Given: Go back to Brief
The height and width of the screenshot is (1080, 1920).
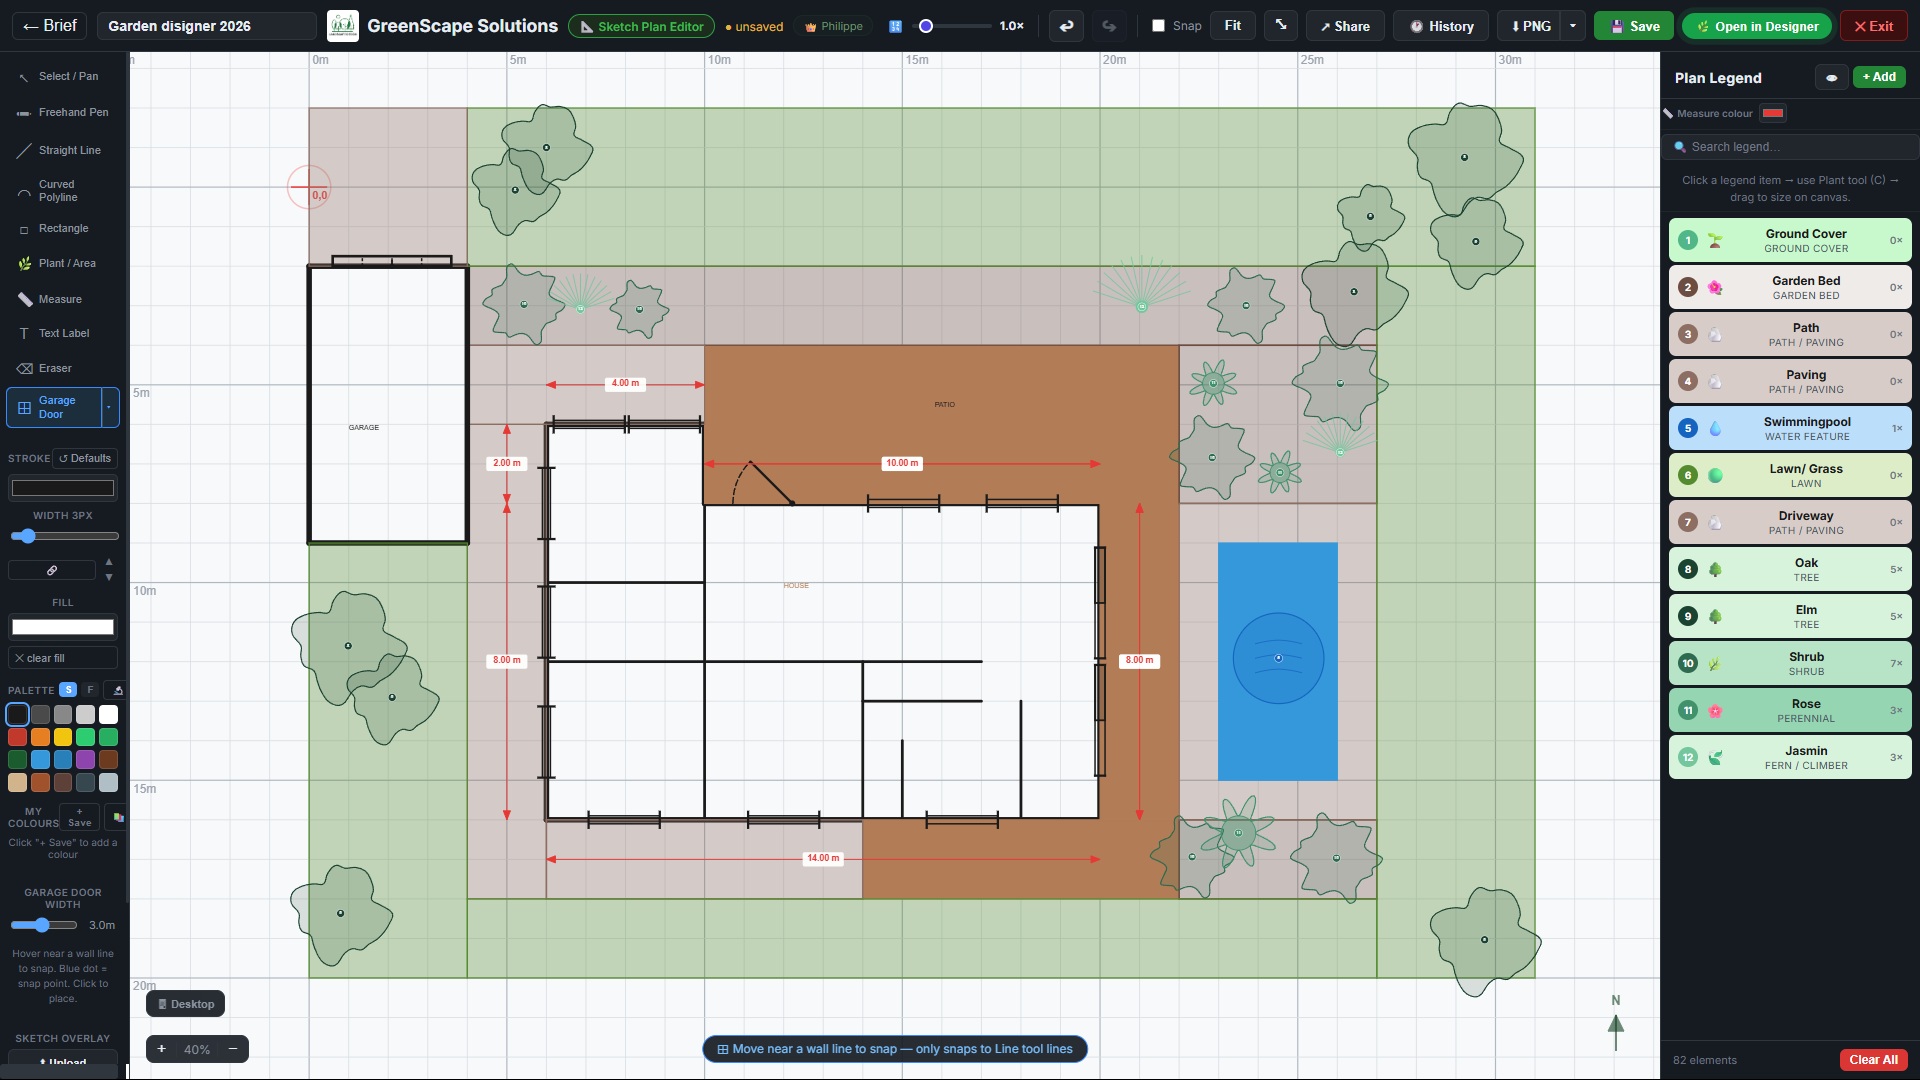Looking at the screenshot, I should click(x=50, y=26).
